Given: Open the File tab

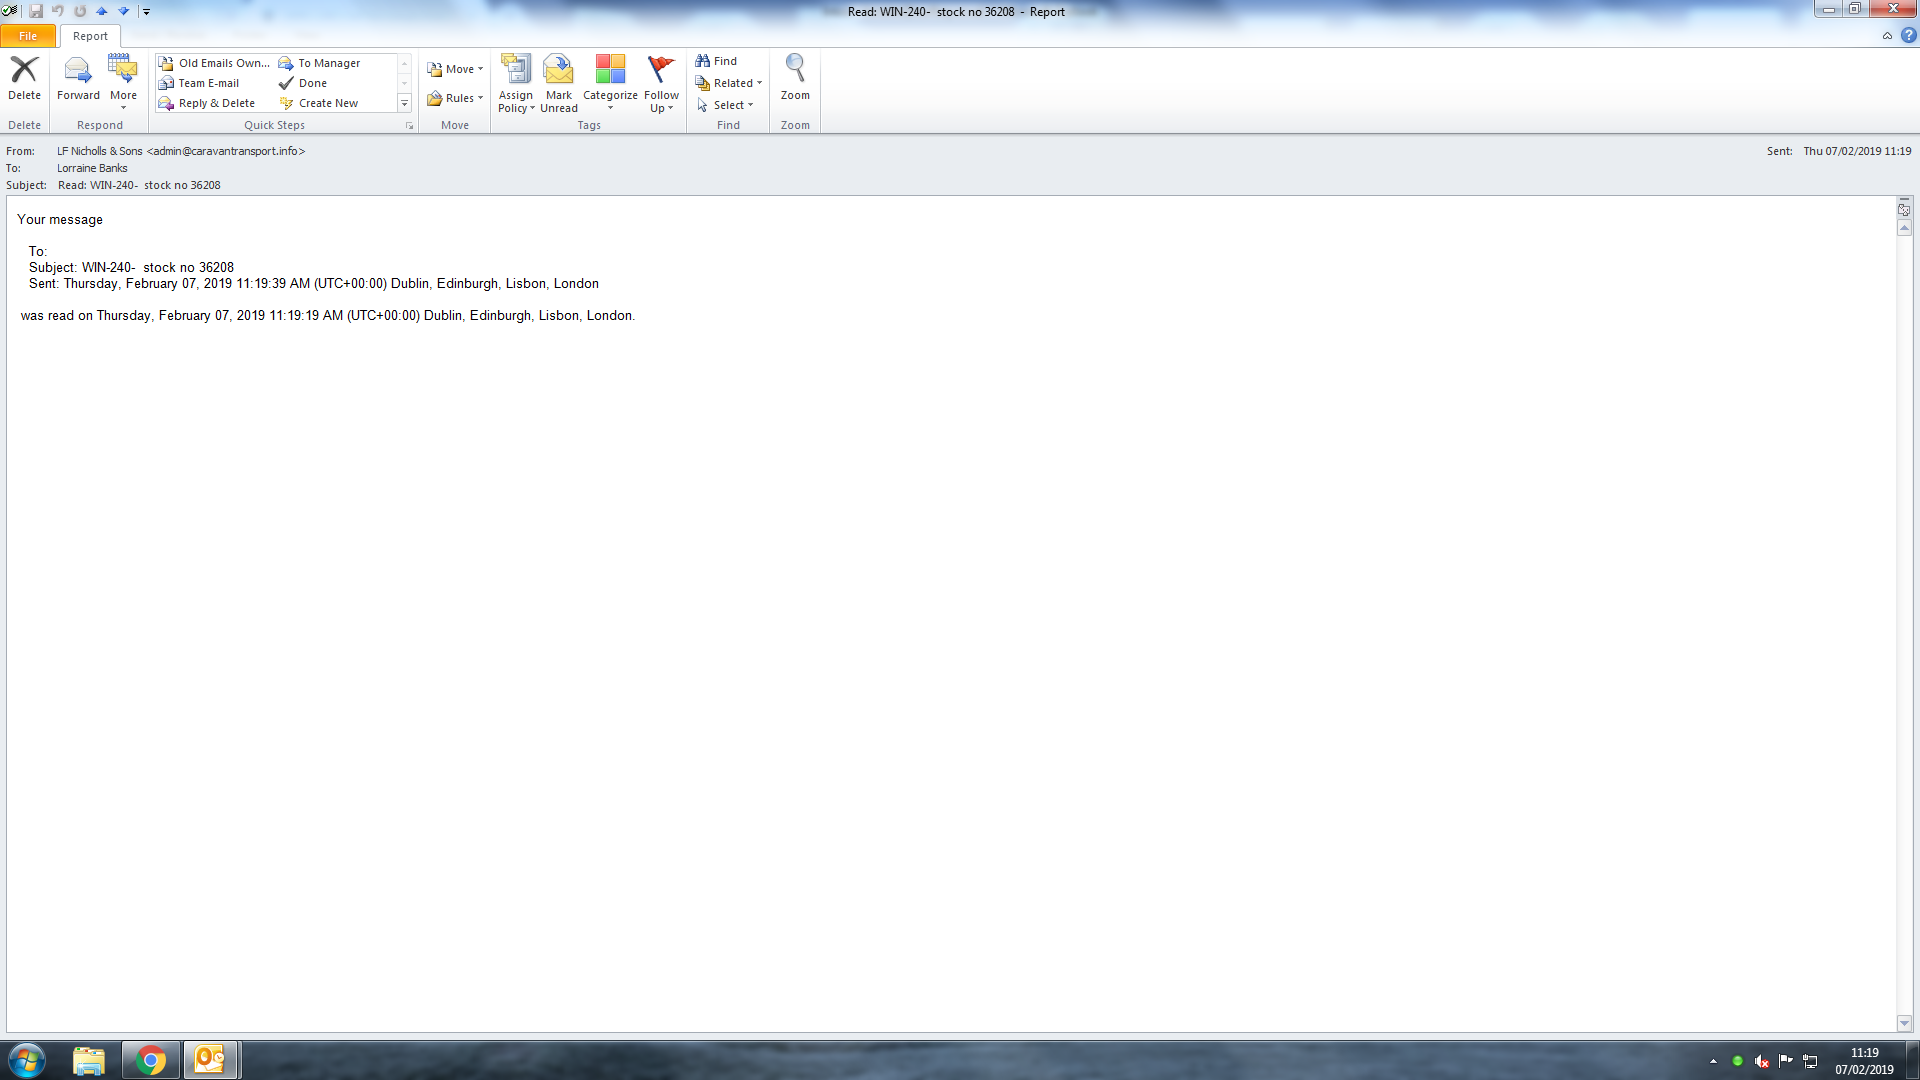Looking at the screenshot, I should (x=28, y=36).
